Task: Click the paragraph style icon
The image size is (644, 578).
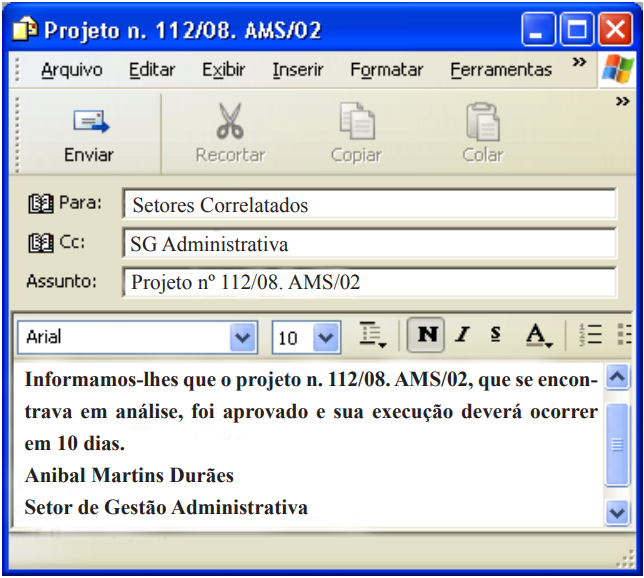Action: [374, 336]
